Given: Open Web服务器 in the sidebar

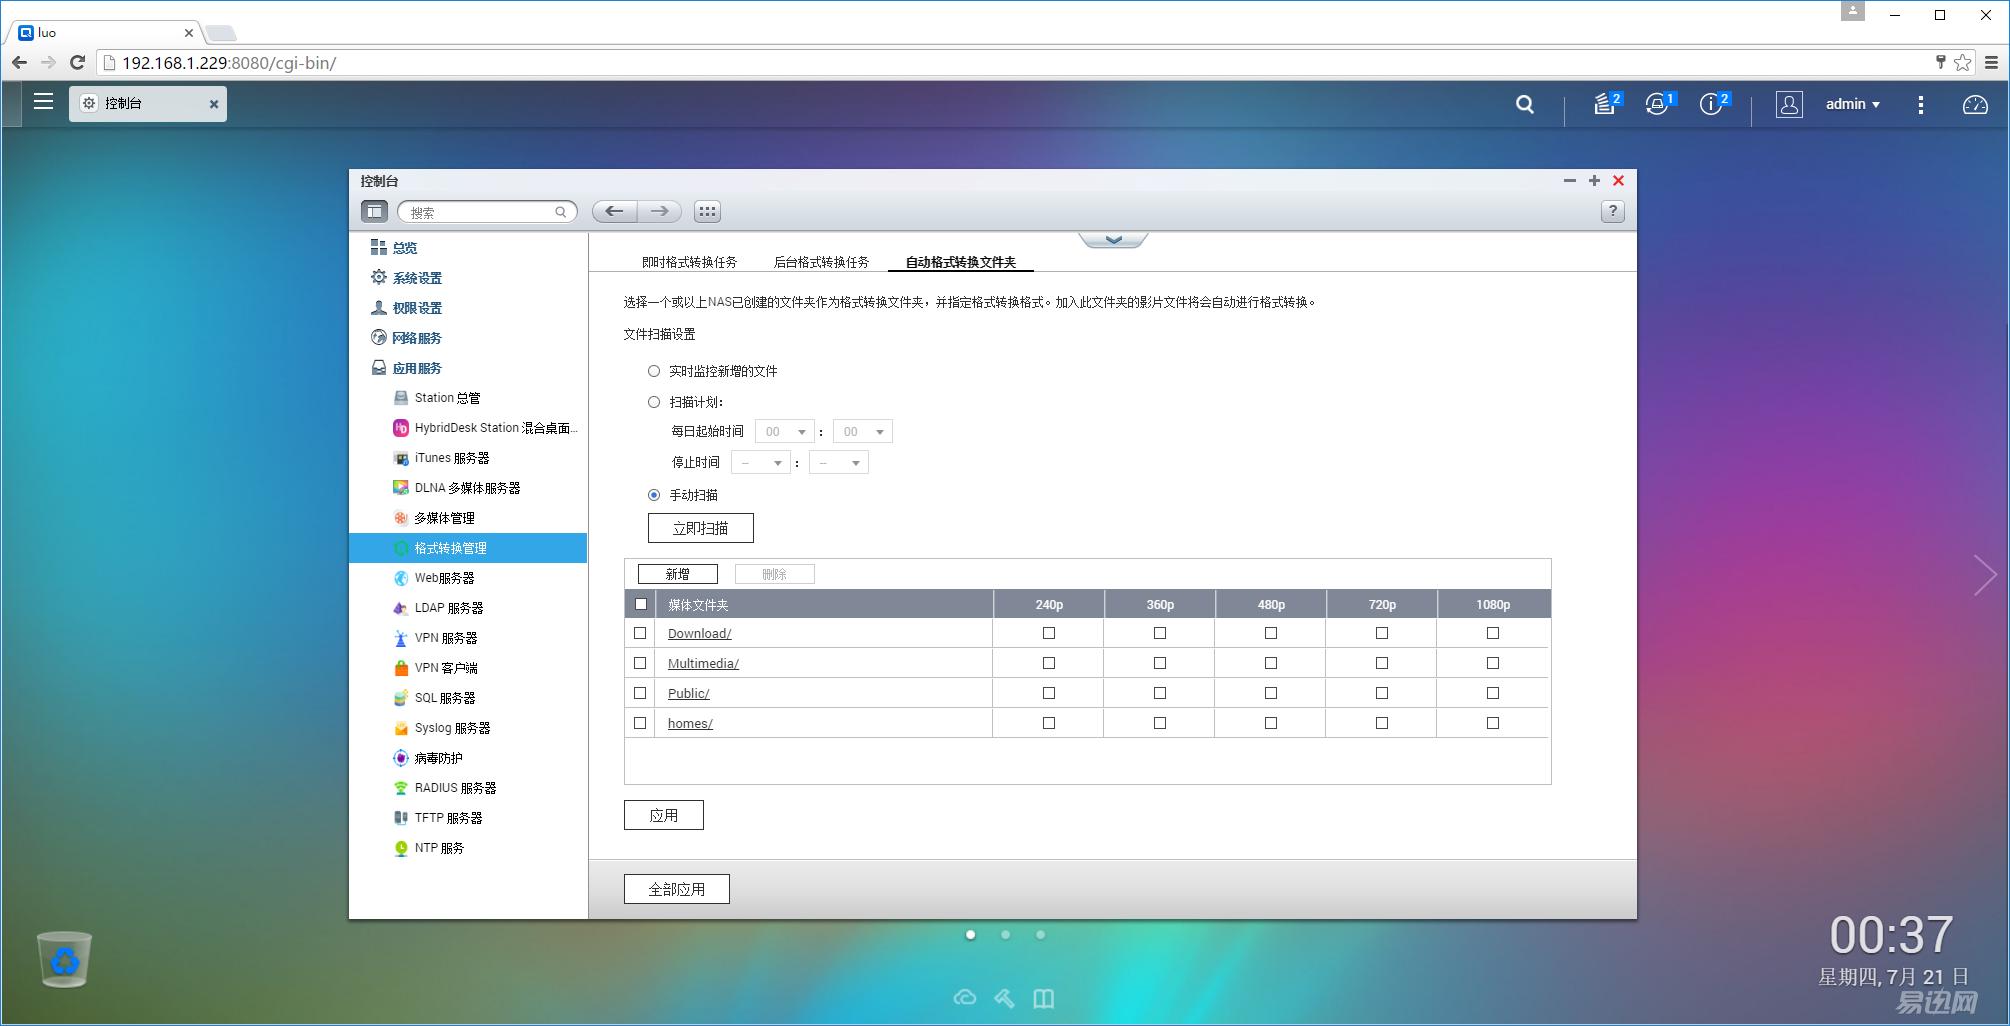Looking at the screenshot, I should [444, 578].
